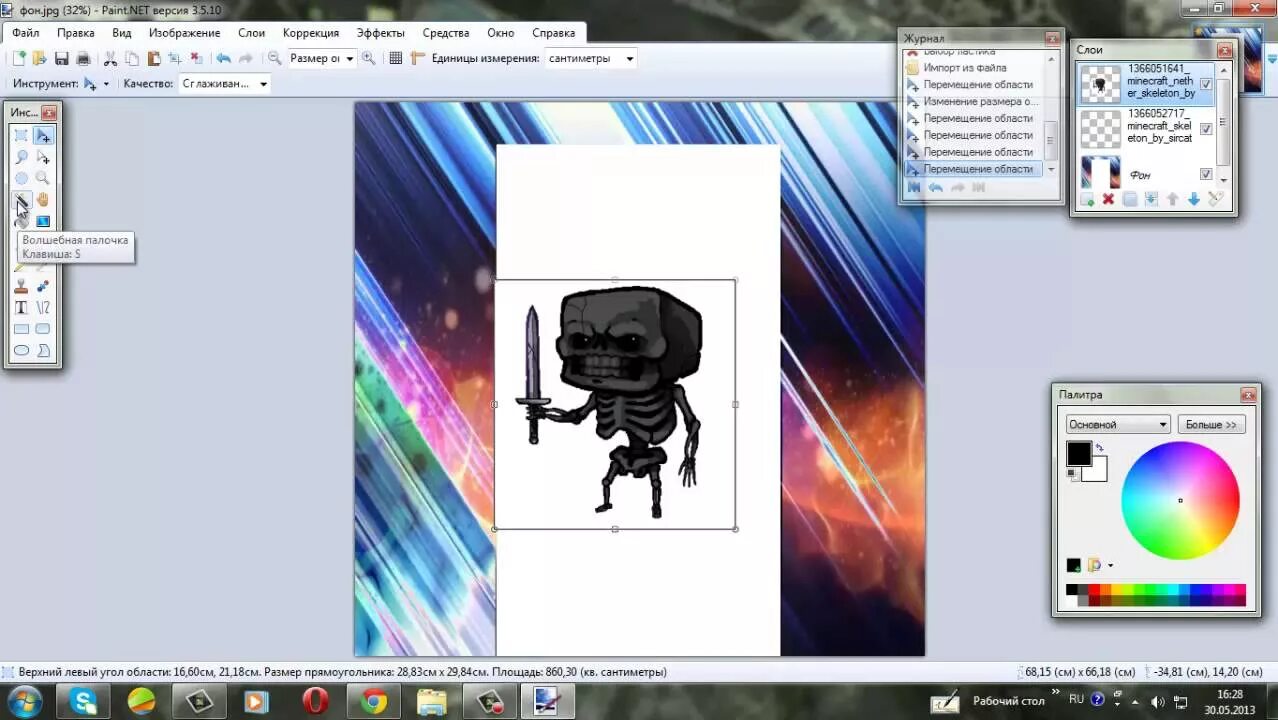This screenshot has width=1278, height=720.
Task: Click the Zoom Out toolbar icon
Action: [x=274, y=58]
